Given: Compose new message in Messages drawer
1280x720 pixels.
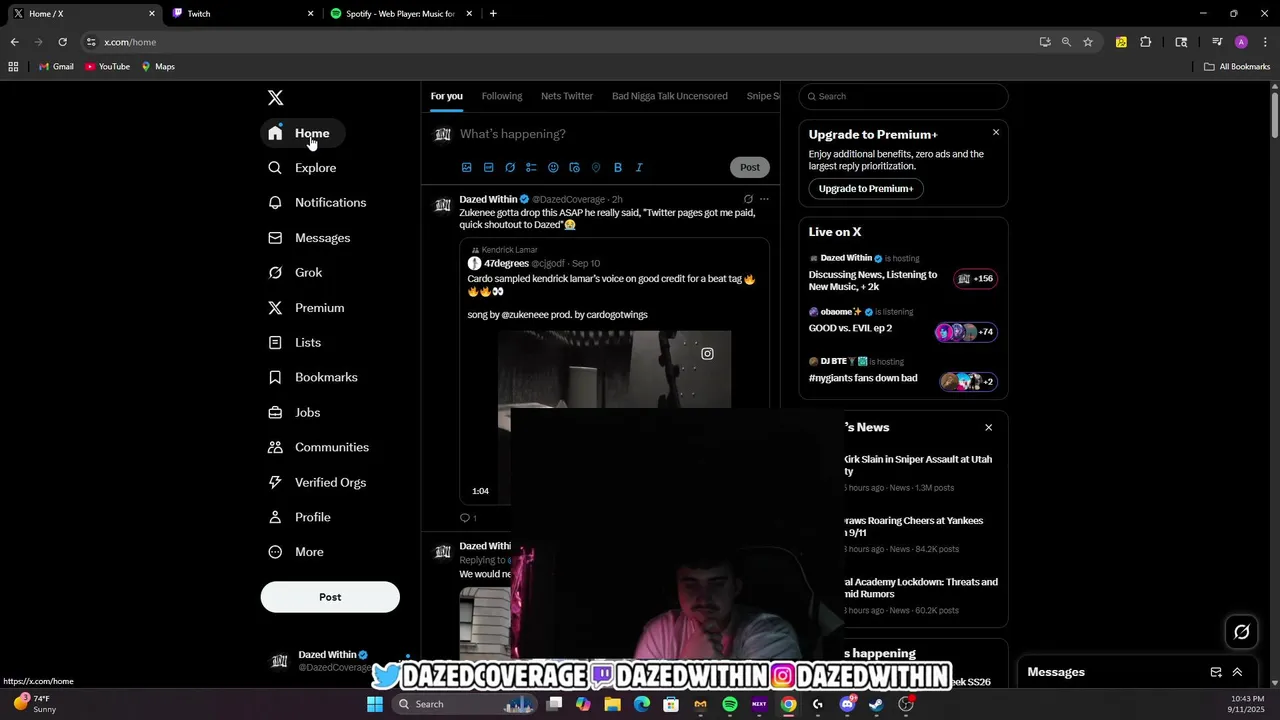Looking at the screenshot, I should pyautogui.click(x=1216, y=672).
